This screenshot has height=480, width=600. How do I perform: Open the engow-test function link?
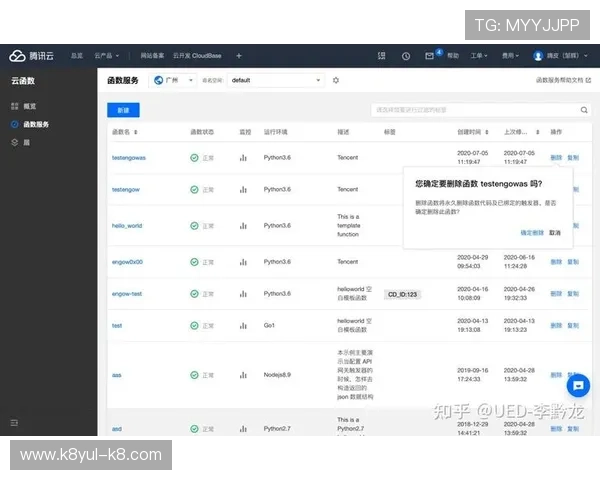(x=127, y=293)
